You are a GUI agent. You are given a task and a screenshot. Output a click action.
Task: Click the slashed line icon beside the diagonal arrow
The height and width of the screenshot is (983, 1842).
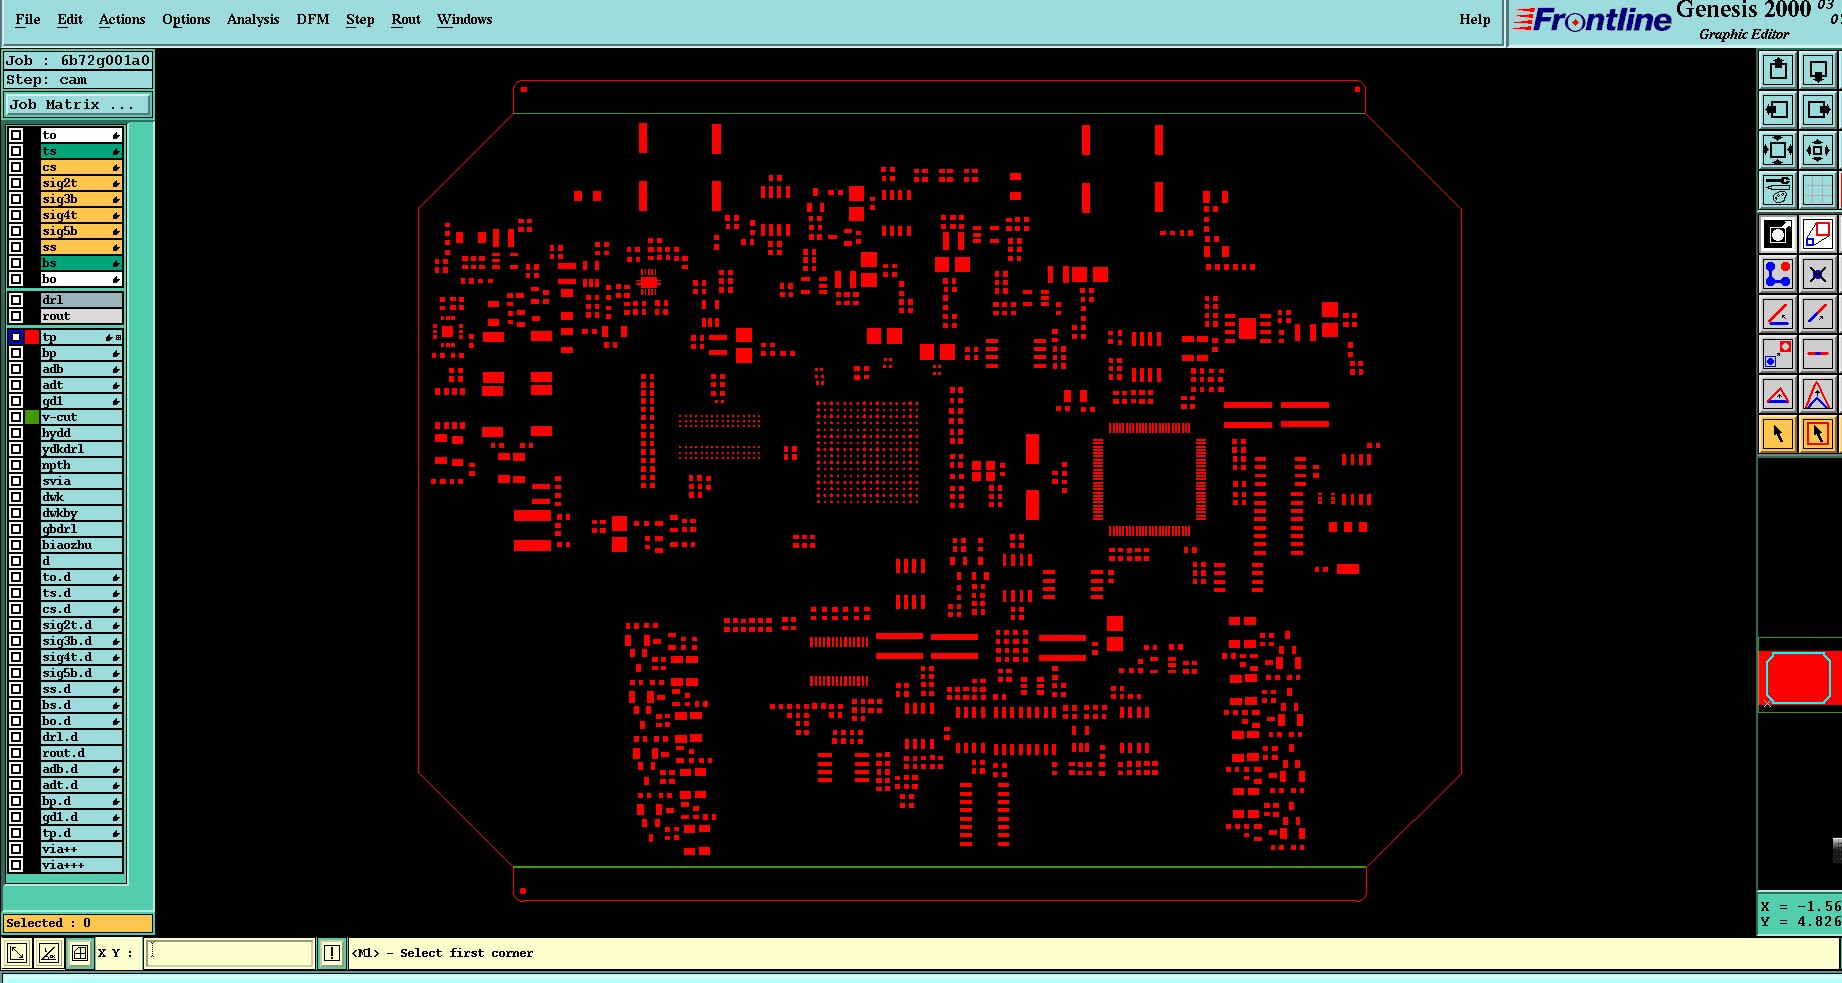tap(48, 953)
